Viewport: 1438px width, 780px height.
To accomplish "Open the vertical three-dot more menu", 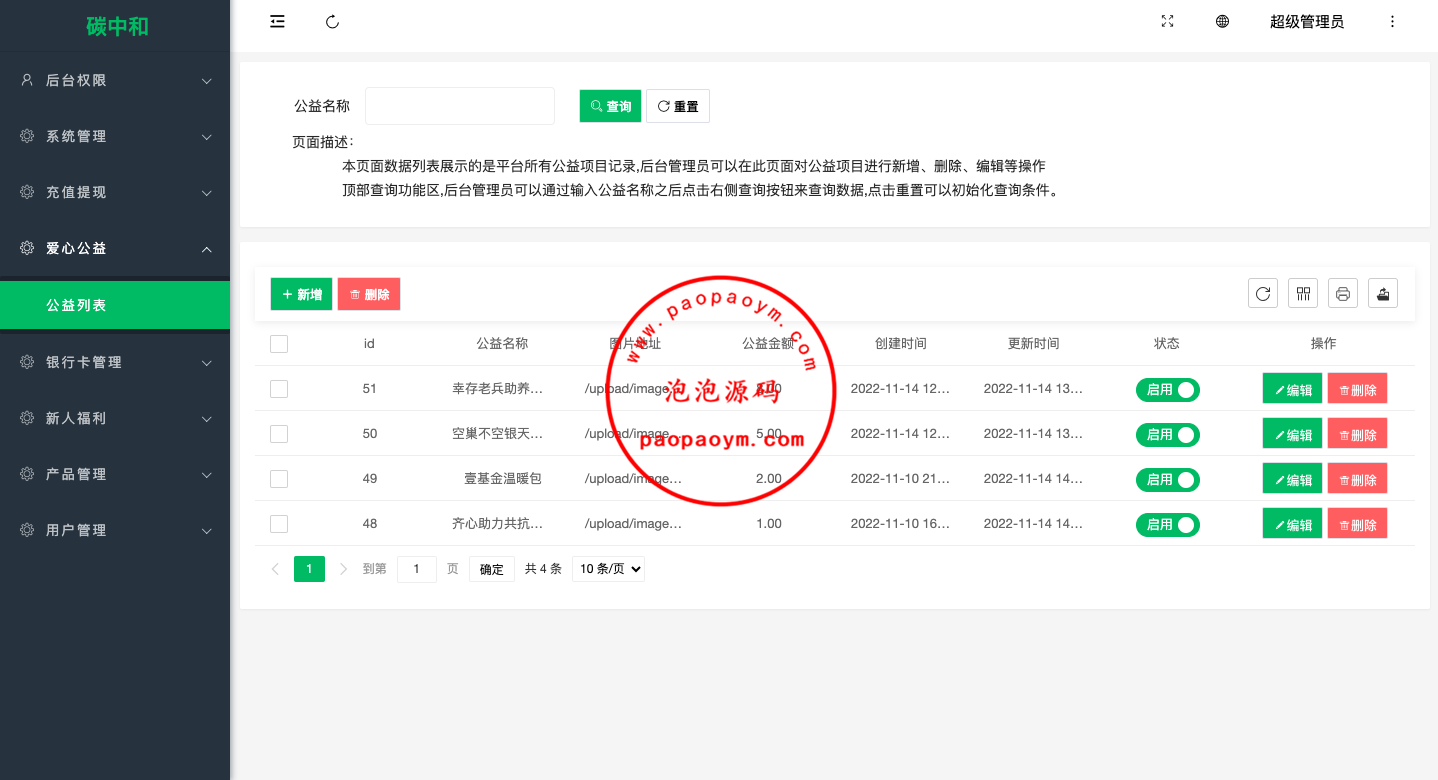I will point(1392,22).
